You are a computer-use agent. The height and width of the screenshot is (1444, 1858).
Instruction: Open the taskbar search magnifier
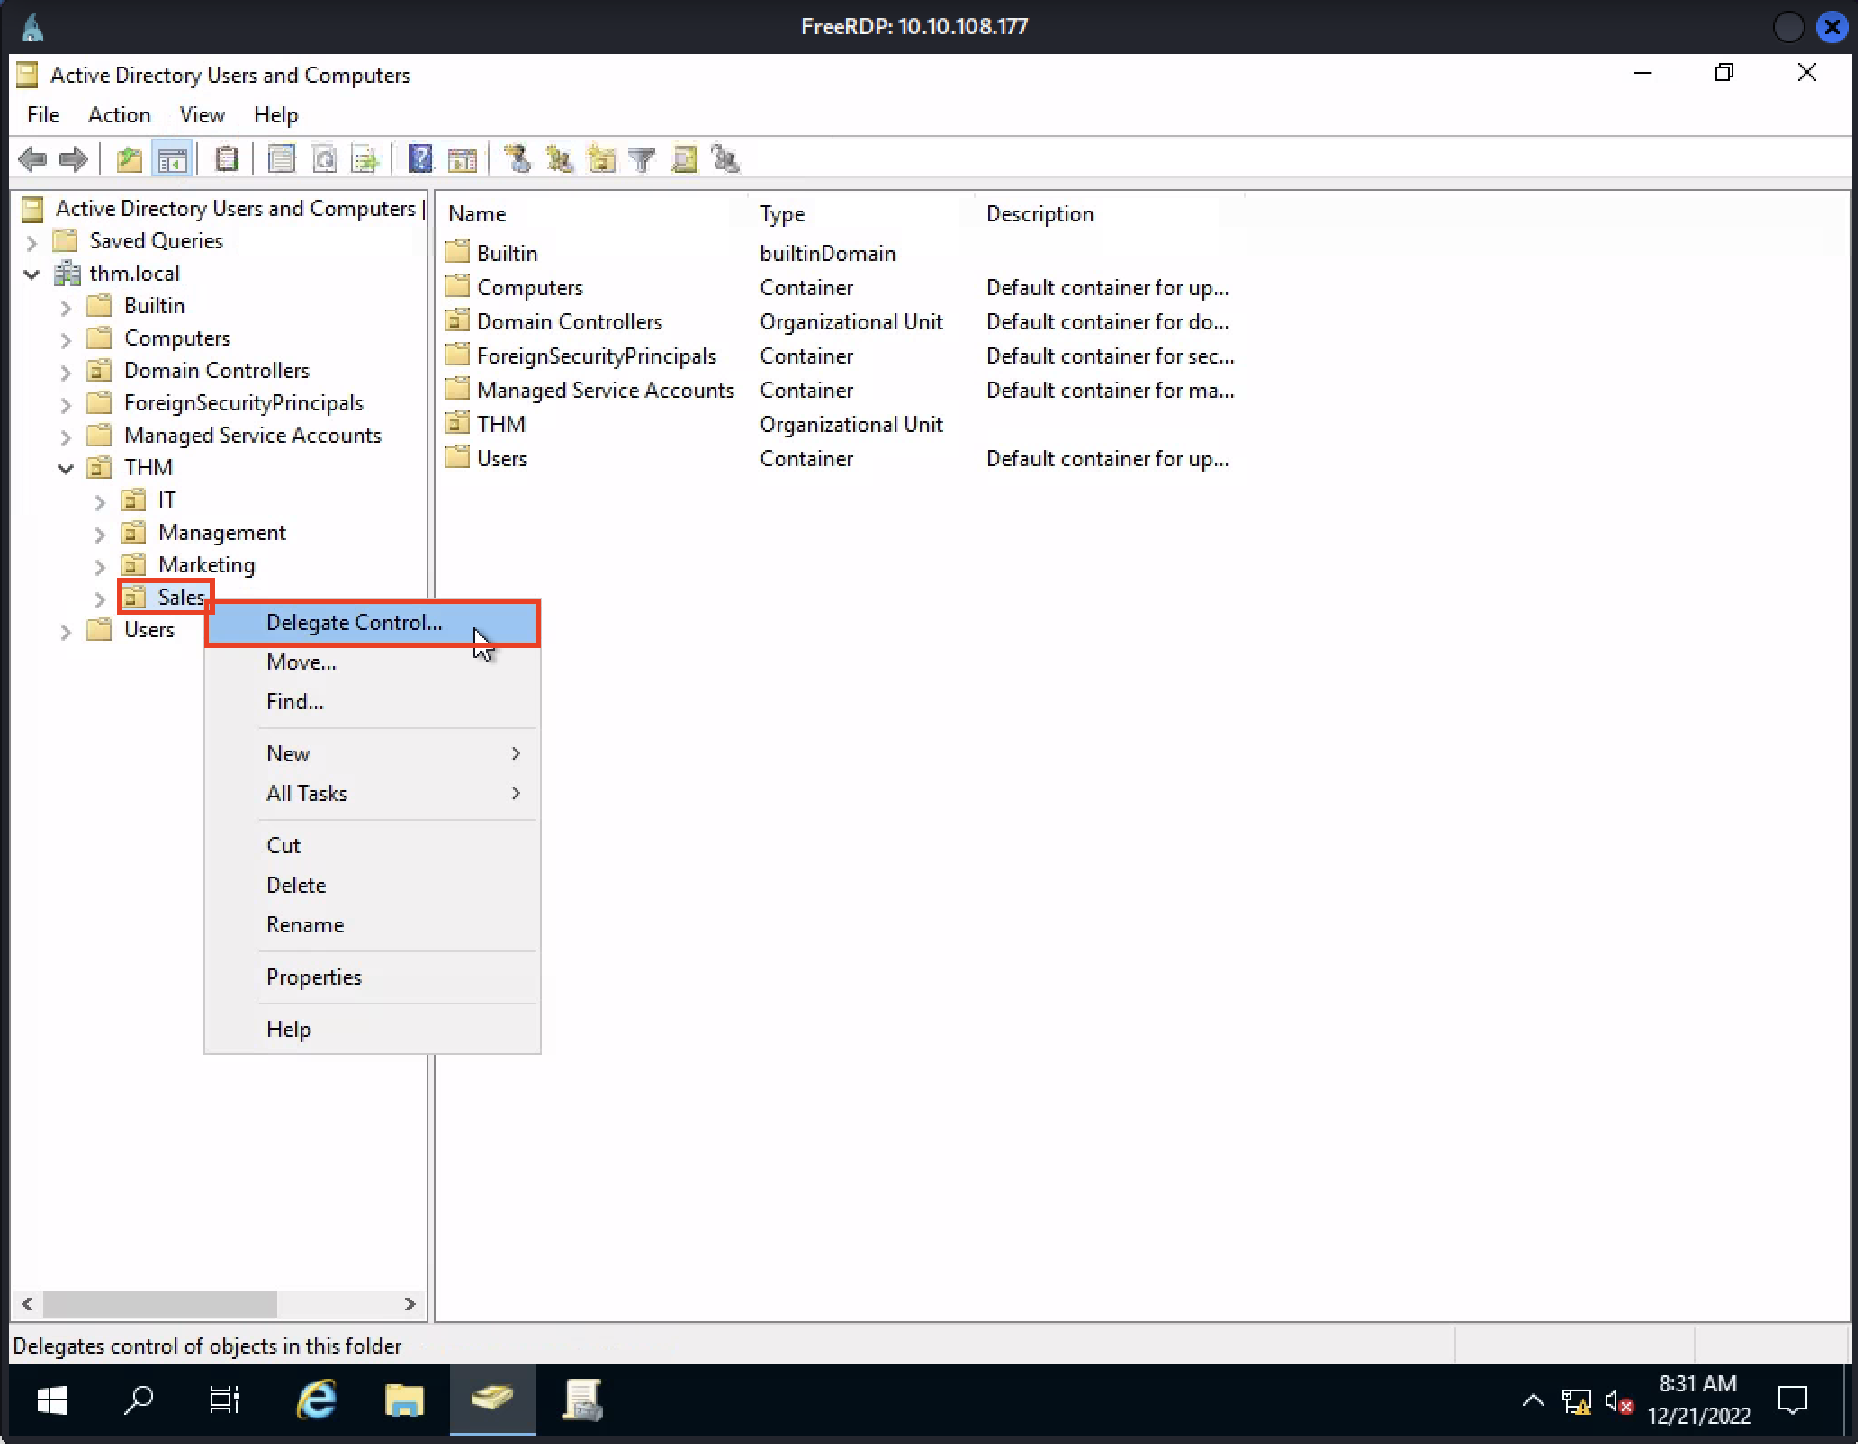pos(138,1400)
